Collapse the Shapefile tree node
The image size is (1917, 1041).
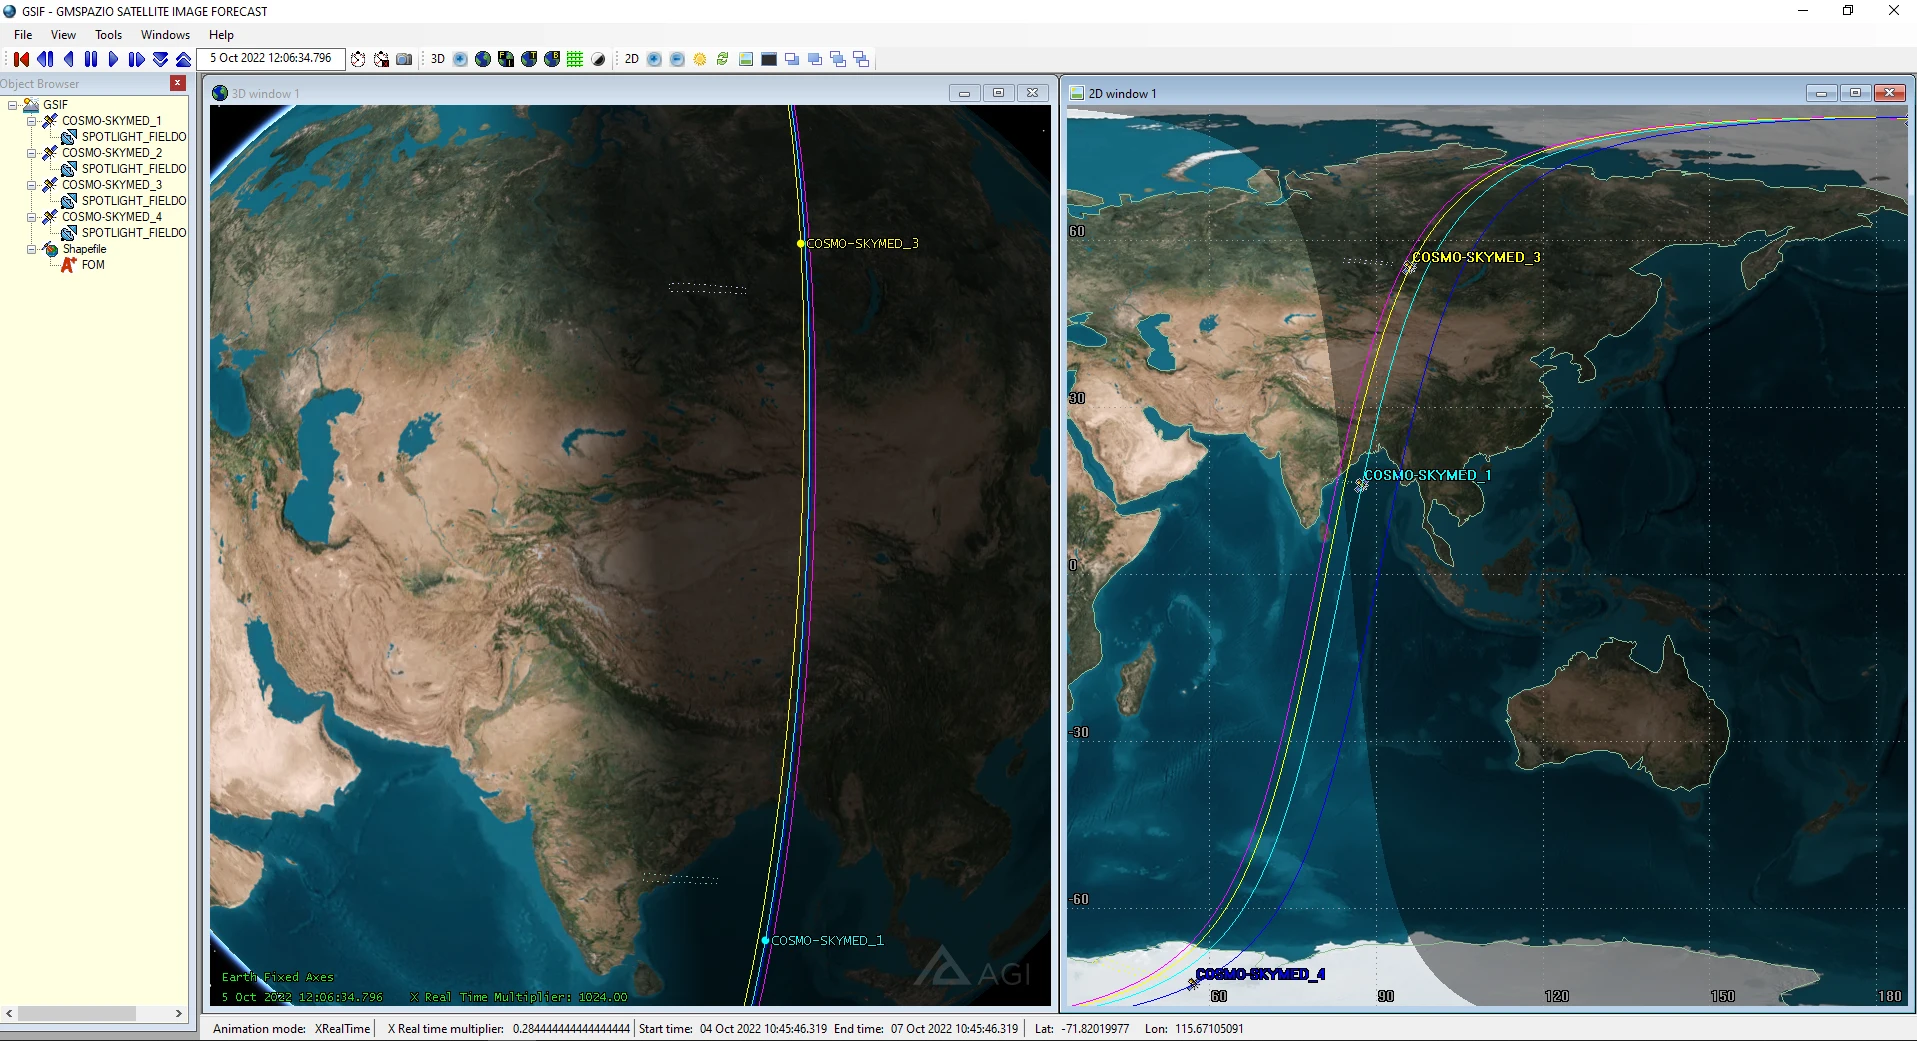pos(31,249)
